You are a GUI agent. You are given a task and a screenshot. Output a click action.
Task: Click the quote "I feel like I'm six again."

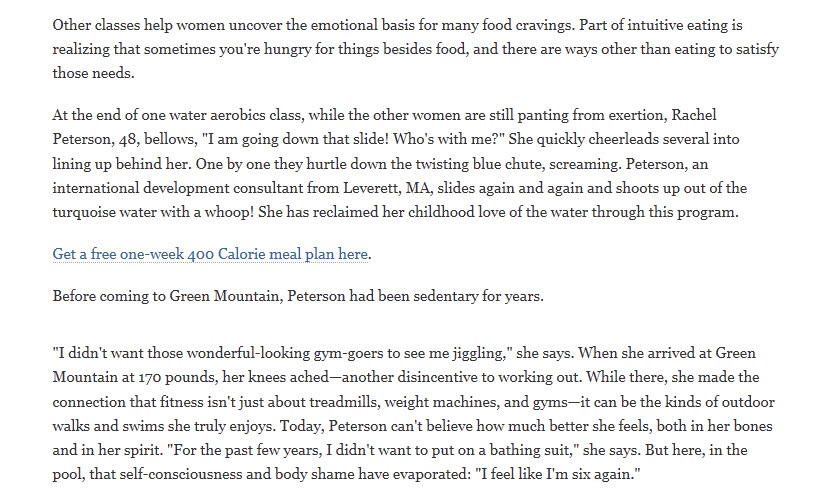click(558, 474)
